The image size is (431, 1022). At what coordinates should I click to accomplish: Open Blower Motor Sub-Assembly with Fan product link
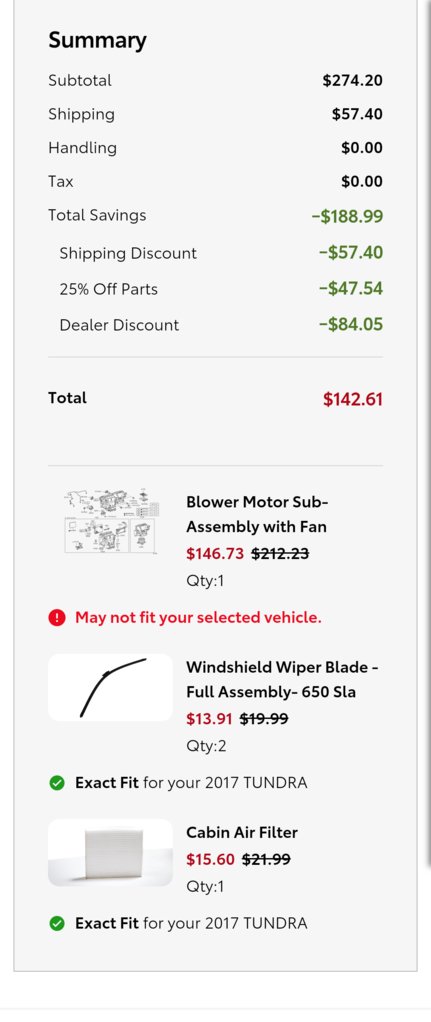tap(257, 514)
